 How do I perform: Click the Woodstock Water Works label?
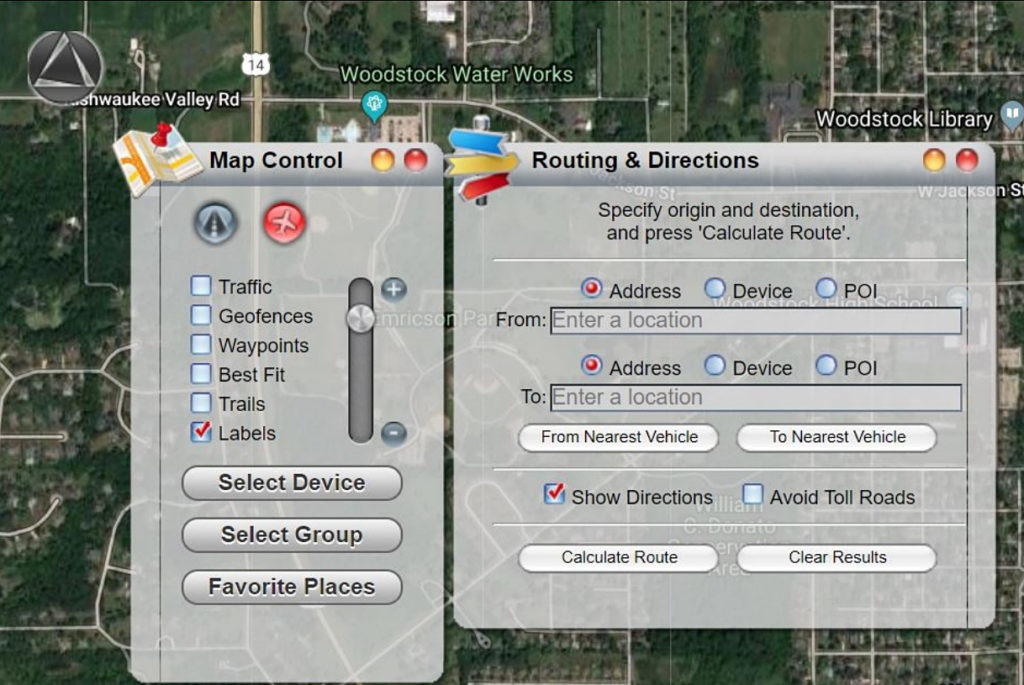click(x=456, y=74)
